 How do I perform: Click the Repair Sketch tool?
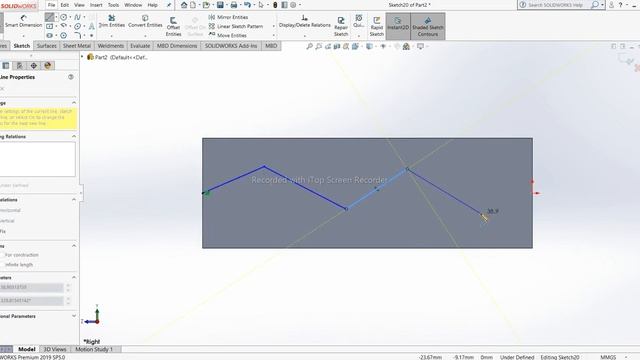341,27
